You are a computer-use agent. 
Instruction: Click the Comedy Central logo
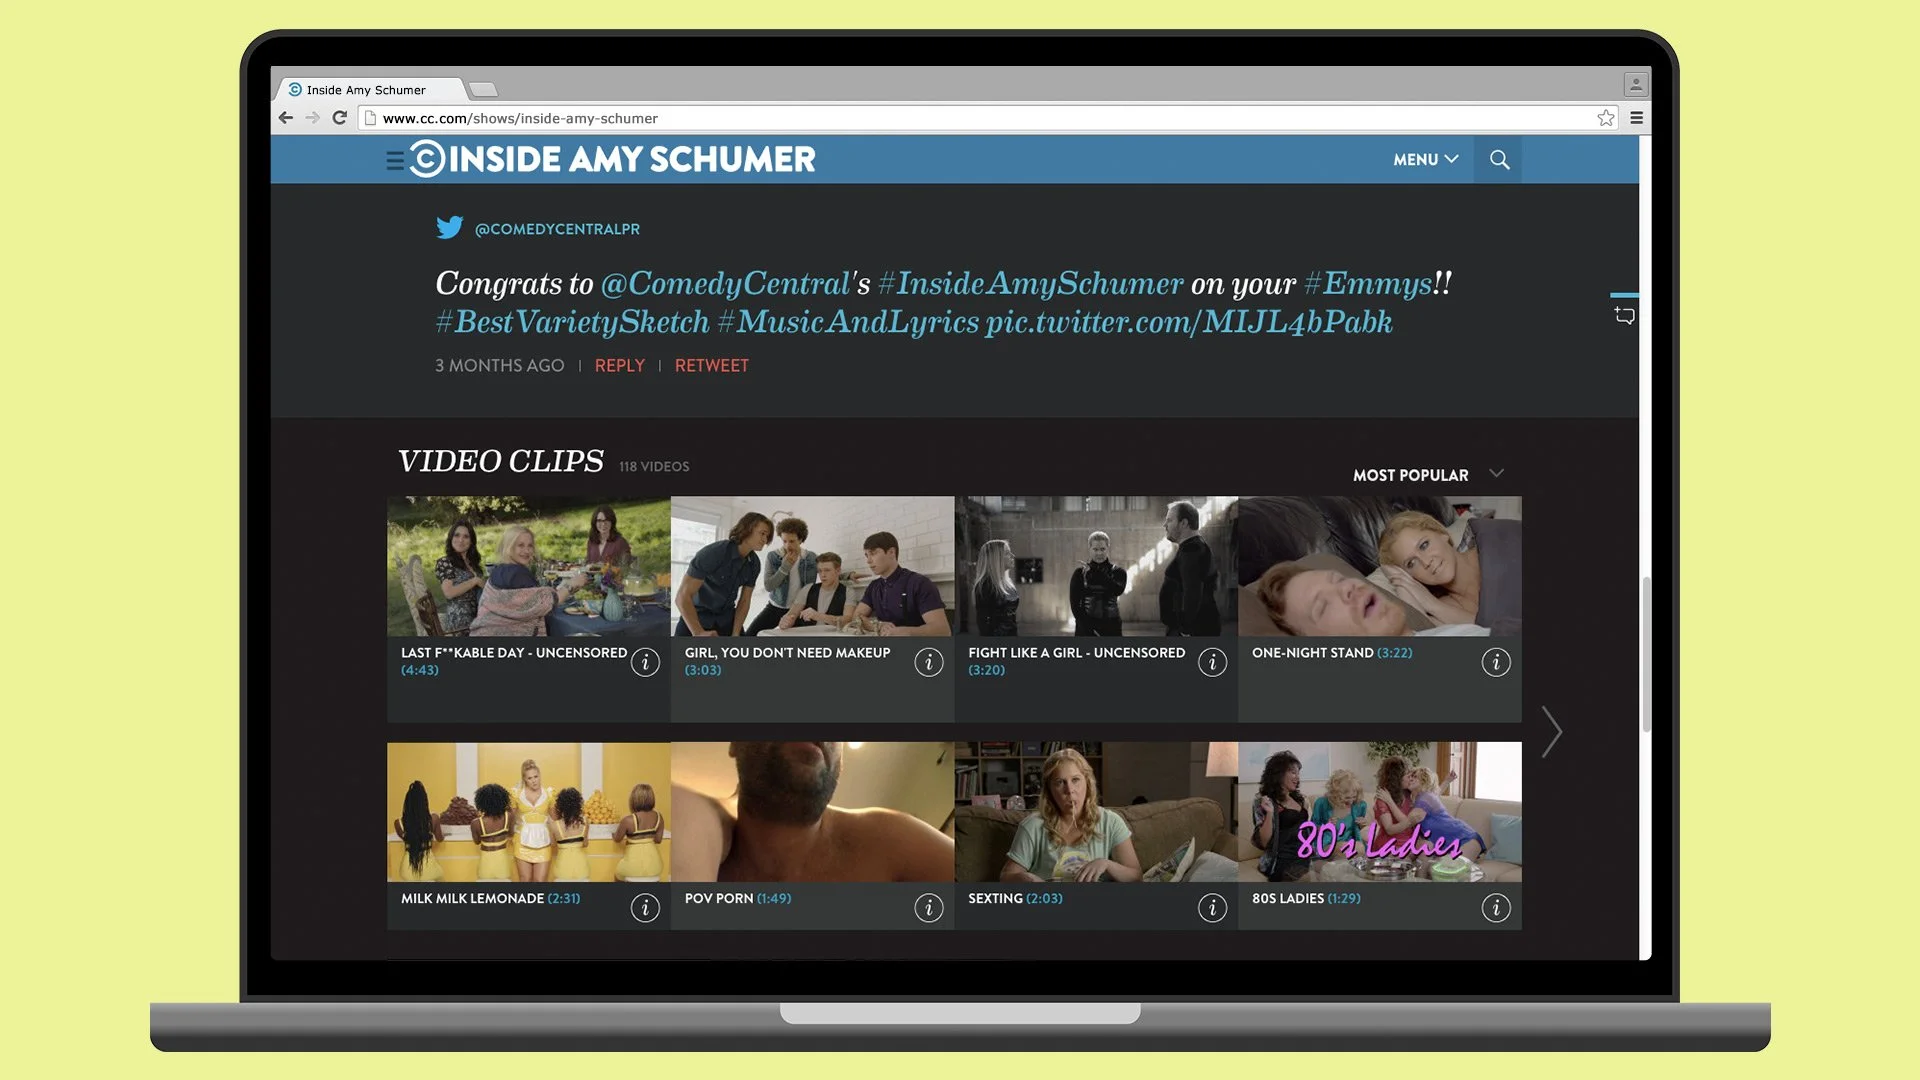(x=427, y=159)
